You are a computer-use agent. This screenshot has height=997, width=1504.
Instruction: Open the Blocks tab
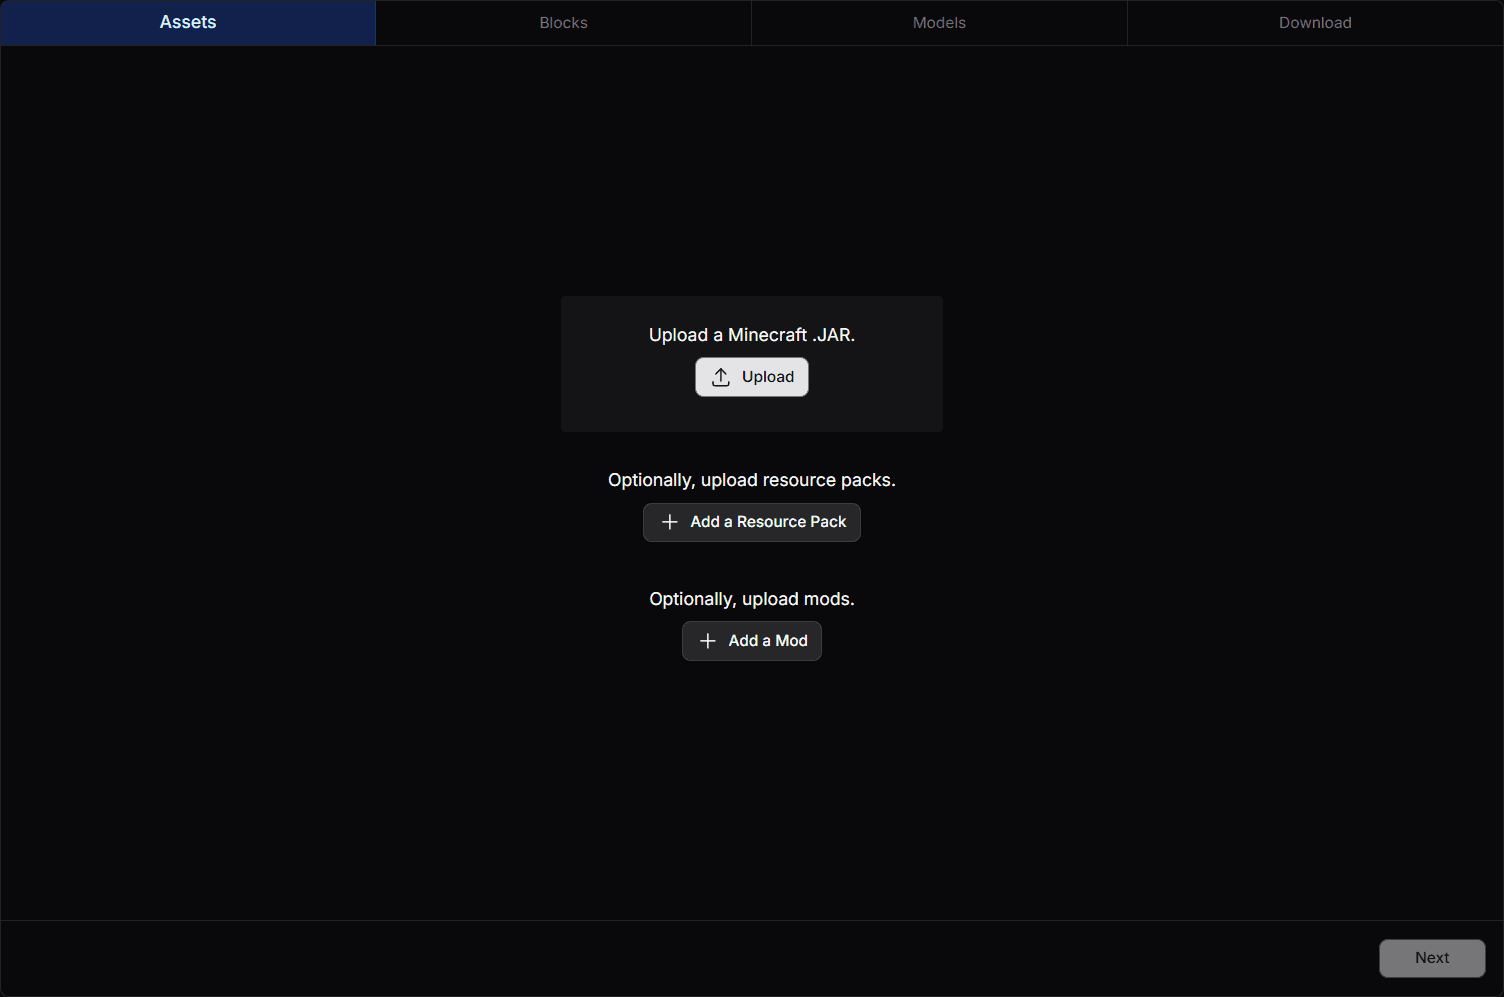point(563,22)
